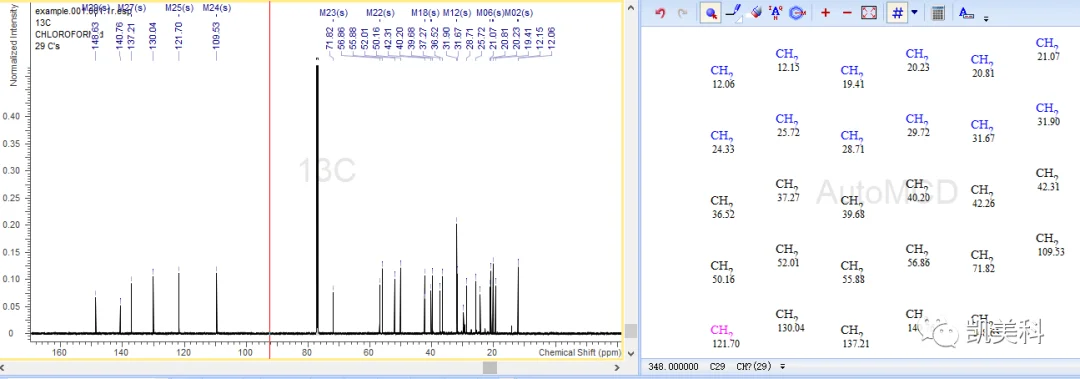Select the CH2 fragment labeled 20.81
Image resolution: width=1080 pixels, height=379 pixels.
tap(983, 66)
